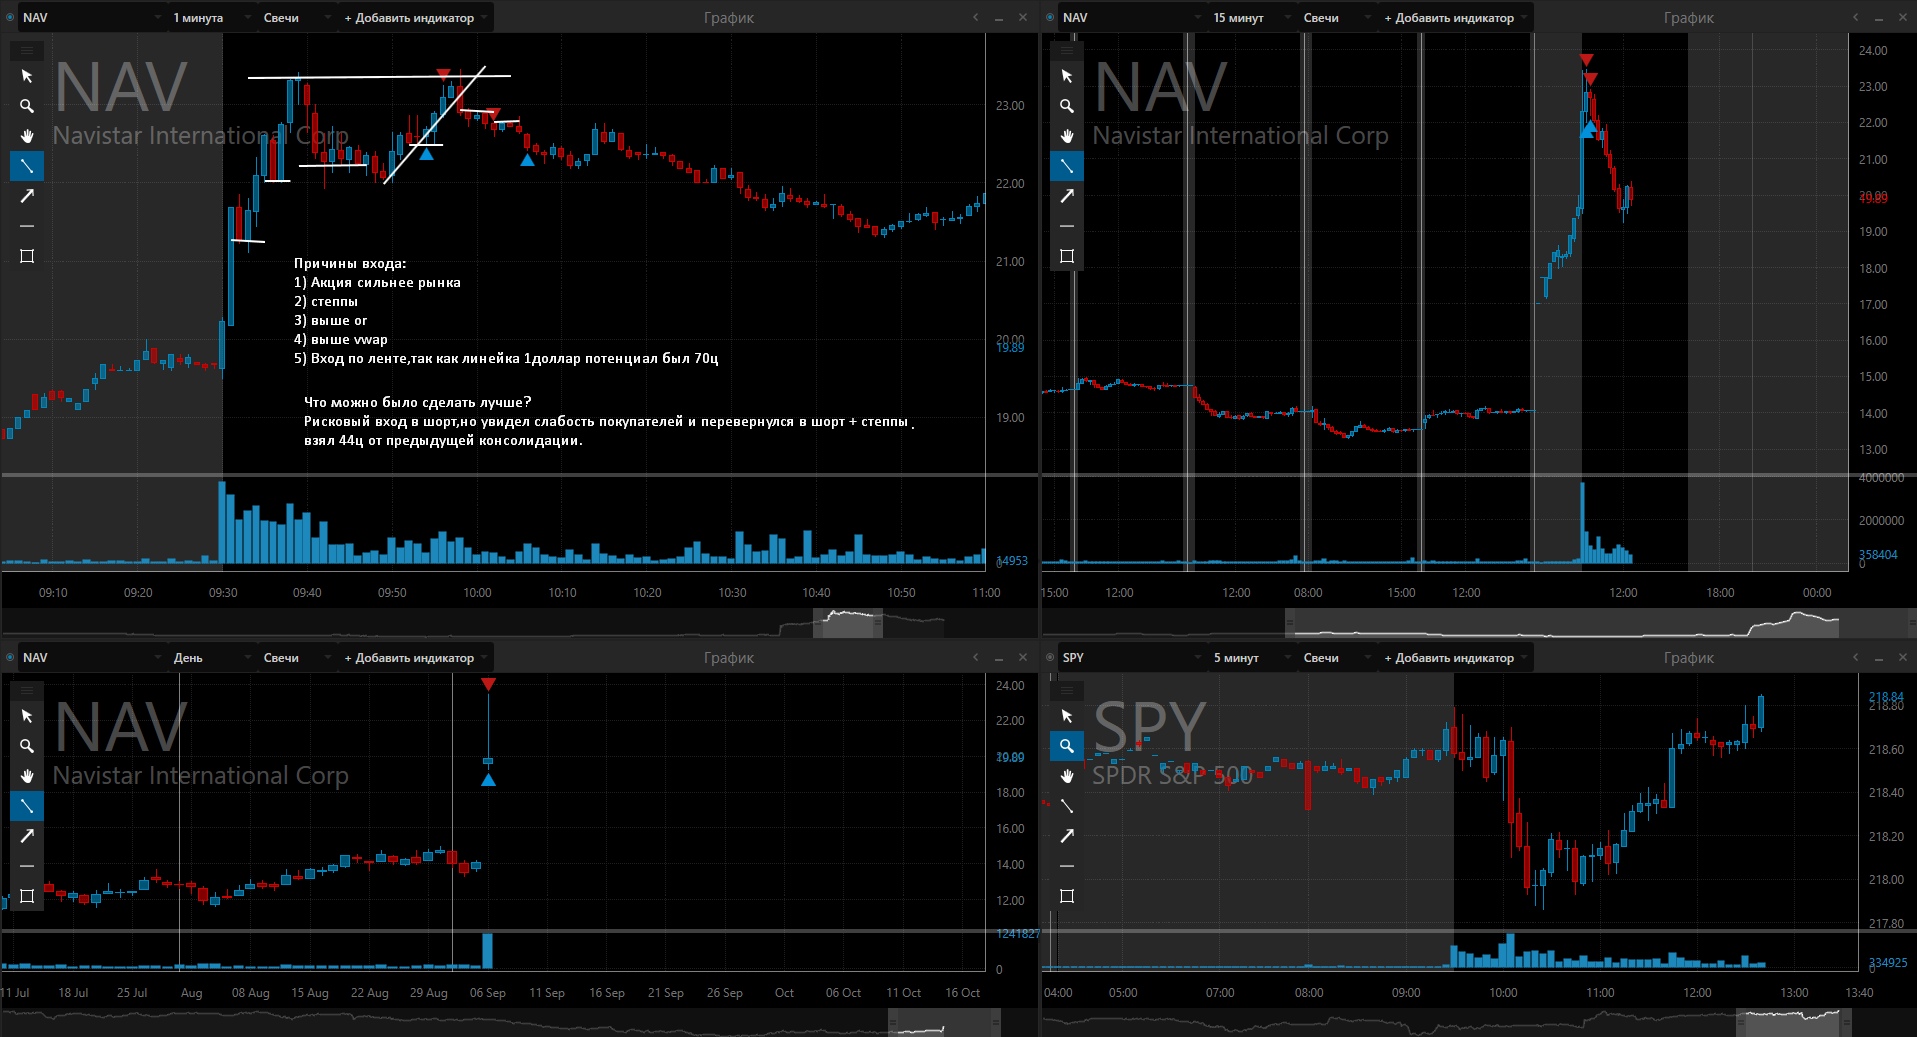Expand 'Добавить индикатор' in SPY panel

1455,657
